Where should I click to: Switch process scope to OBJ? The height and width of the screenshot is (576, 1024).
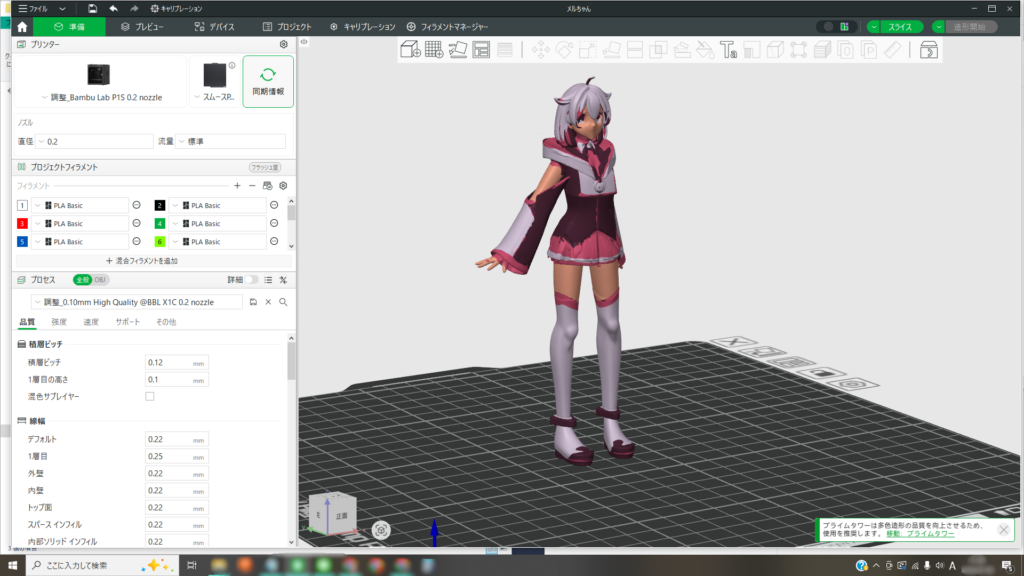pyautogui.click(x=100, y=280)
